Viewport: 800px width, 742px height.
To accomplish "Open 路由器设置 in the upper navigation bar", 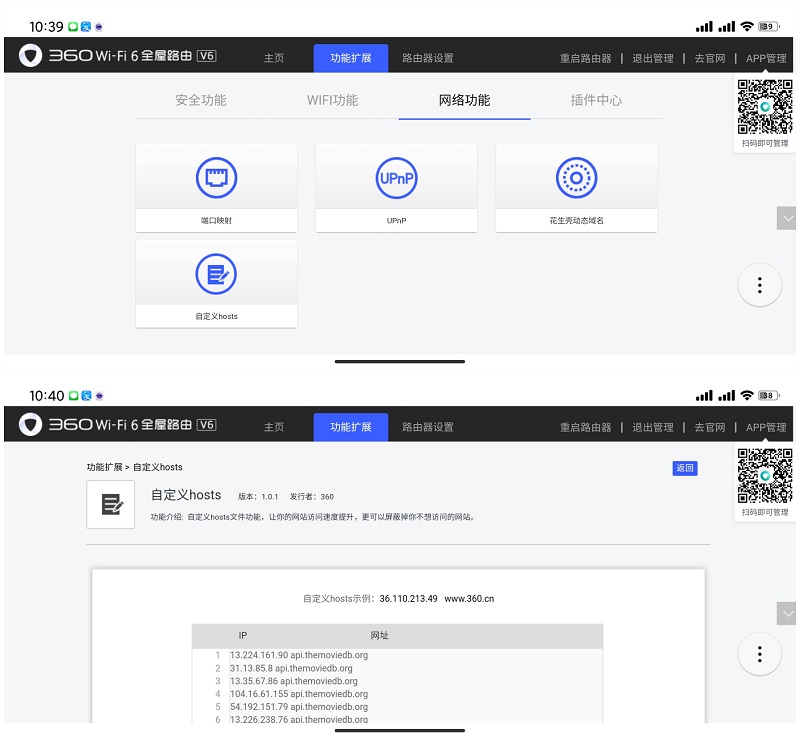I will 428,58.
